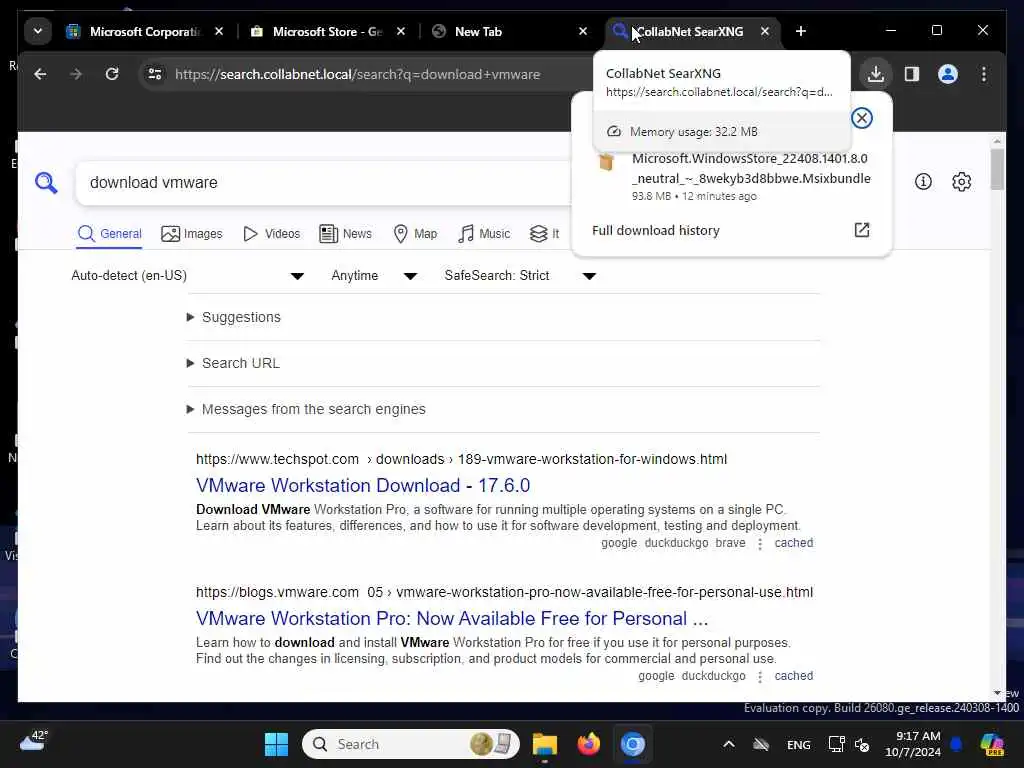Open the SafeSearch Strict dropdown
Image resolution: width=1024 pixels, height=768 pixels.
click(x=520, y=276)
